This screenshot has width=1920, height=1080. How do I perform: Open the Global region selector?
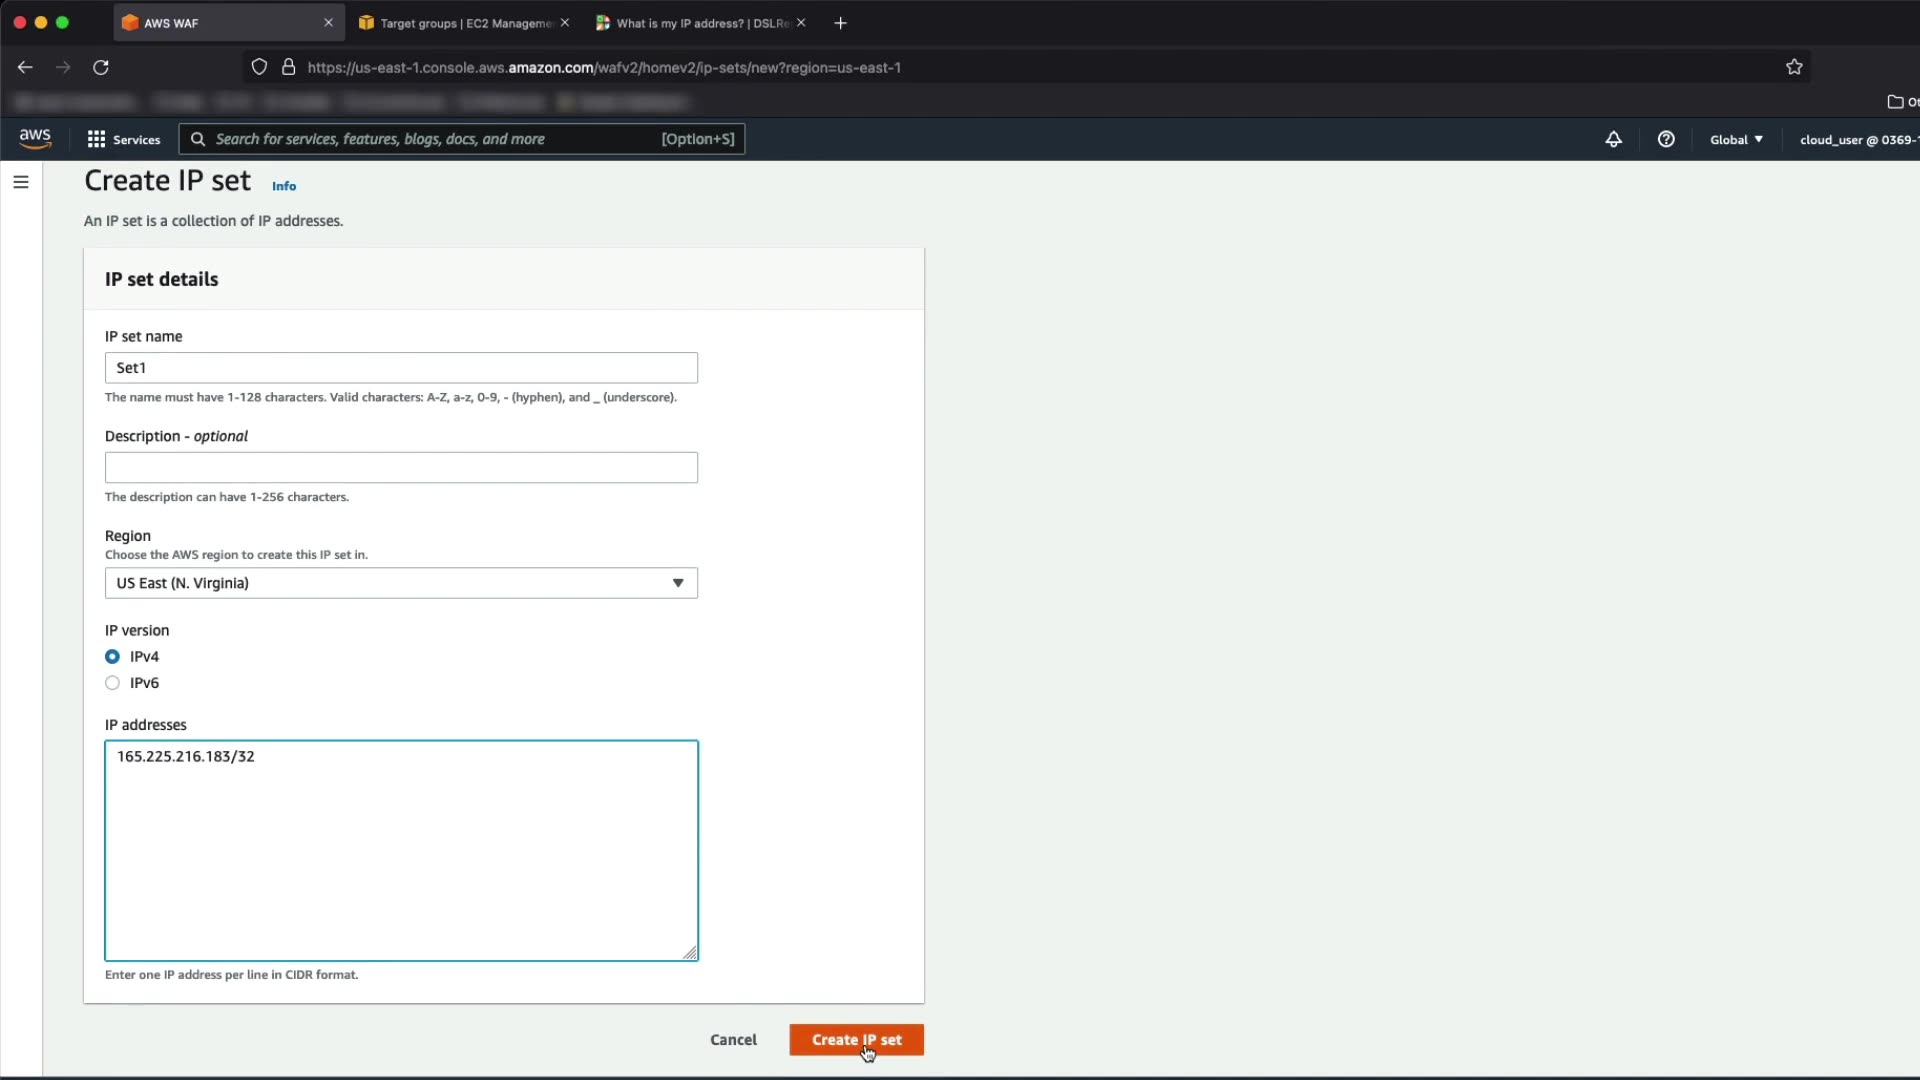click(1736, 139)
